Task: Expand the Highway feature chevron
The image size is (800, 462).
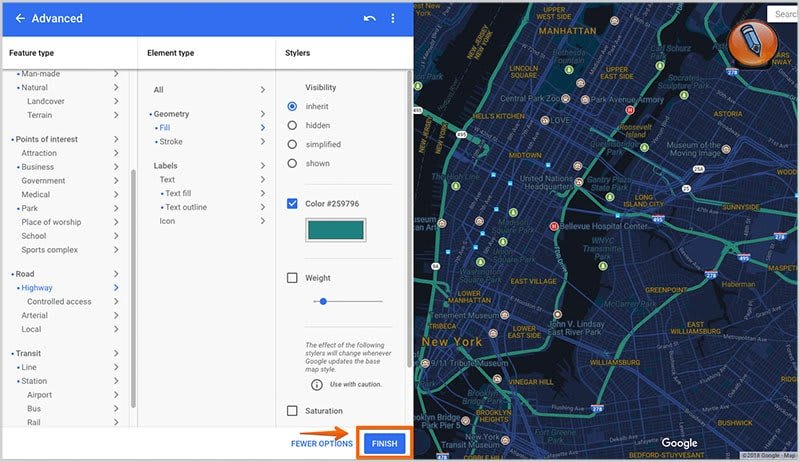Action: click(116, 288)
